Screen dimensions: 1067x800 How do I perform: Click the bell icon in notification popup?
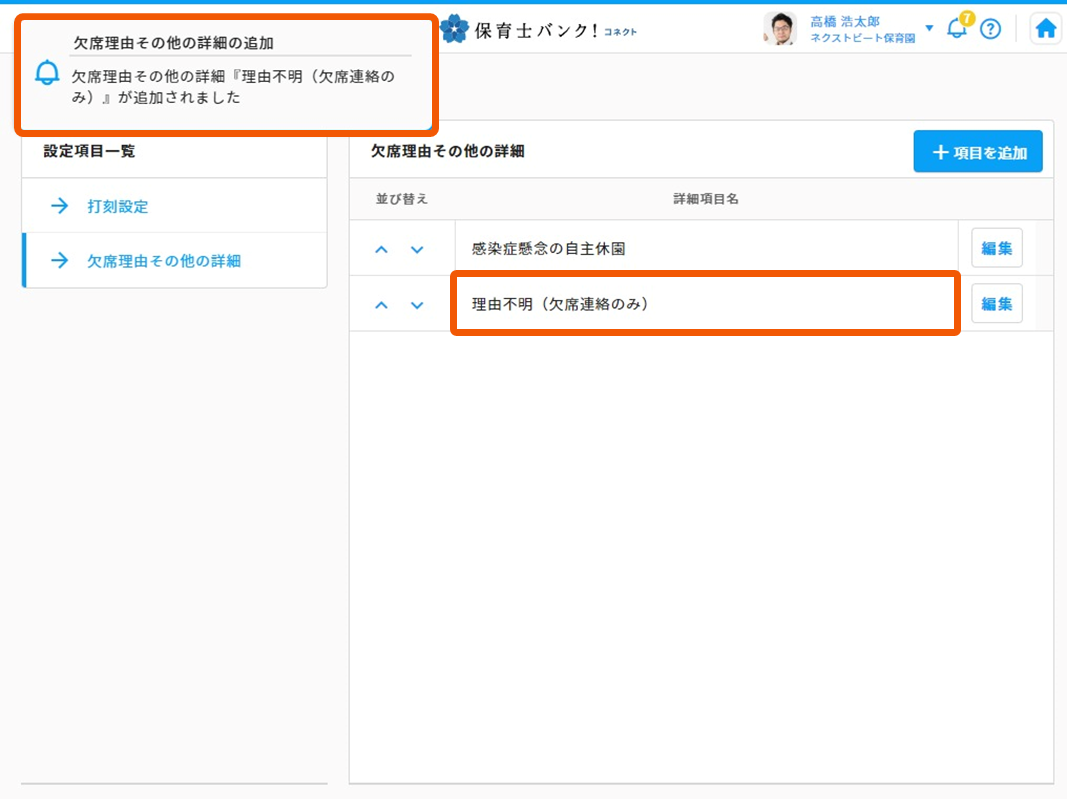coord(47,73)
